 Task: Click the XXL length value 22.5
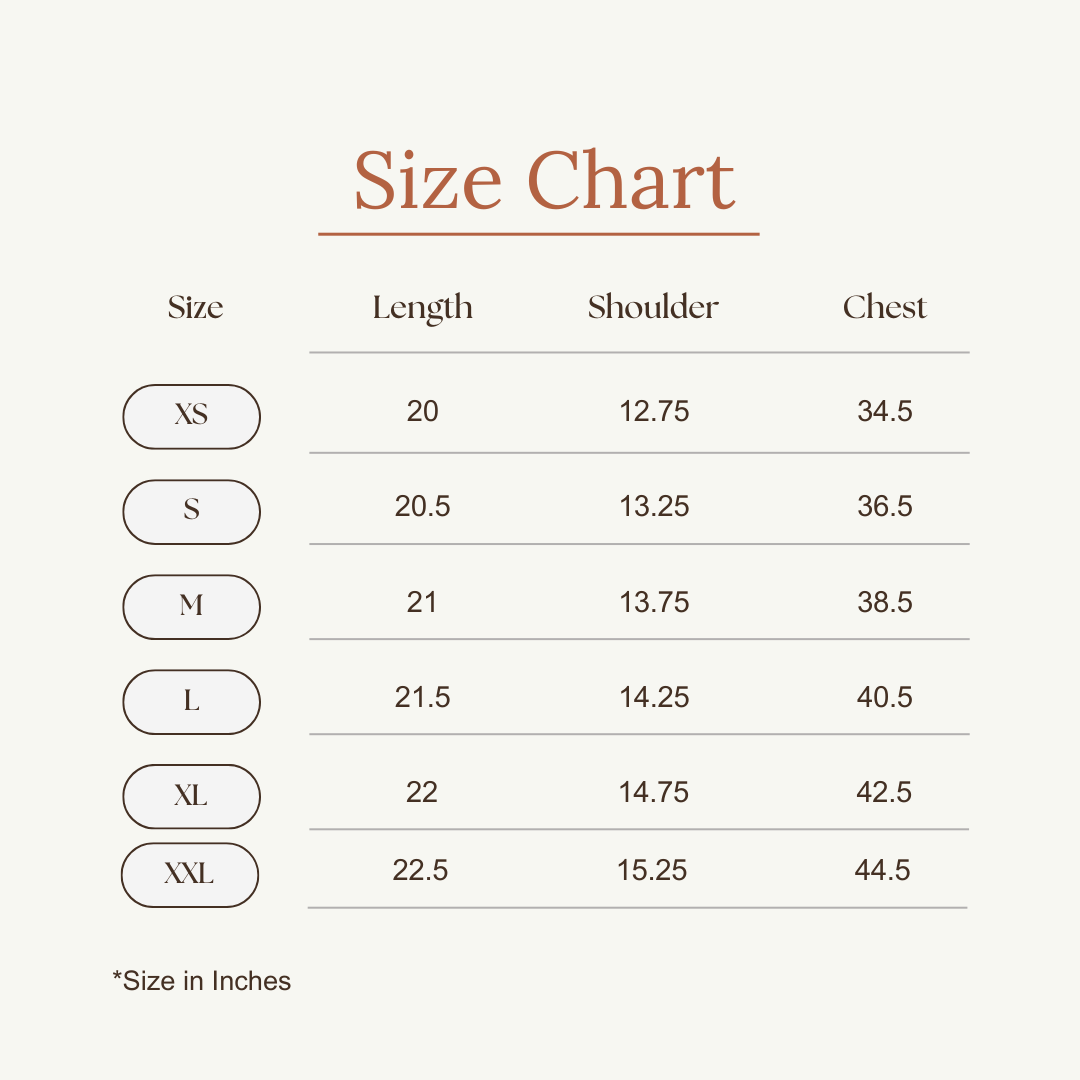coord(420,870)
